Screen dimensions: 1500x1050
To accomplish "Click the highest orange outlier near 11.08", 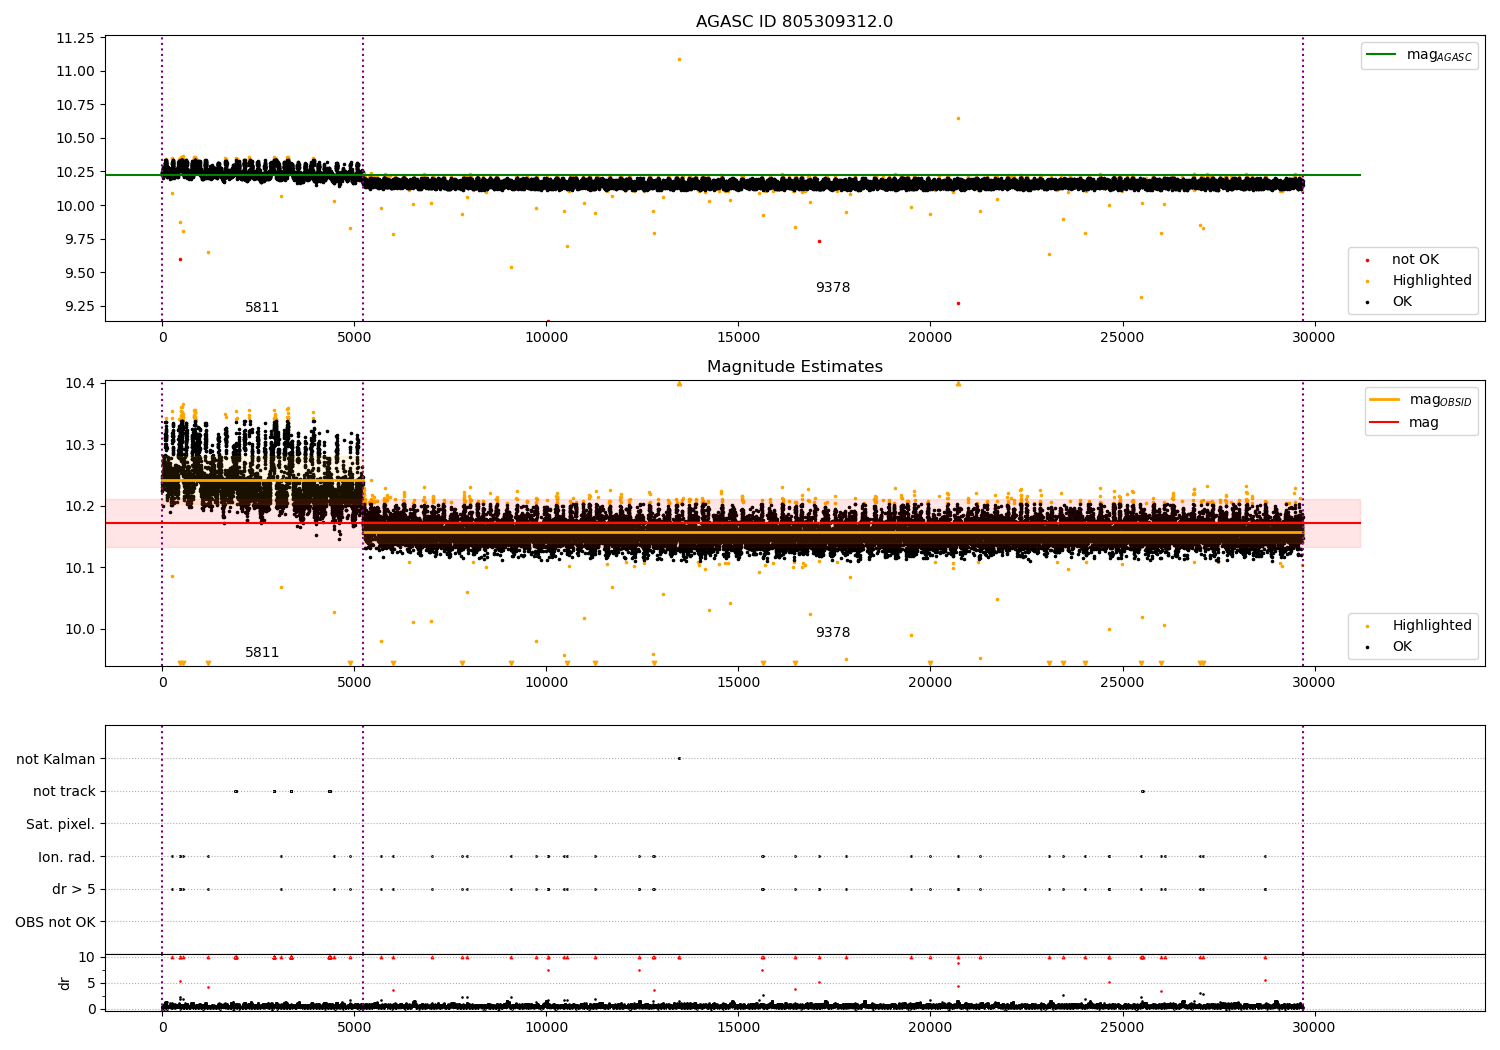I will coord(679,59).
